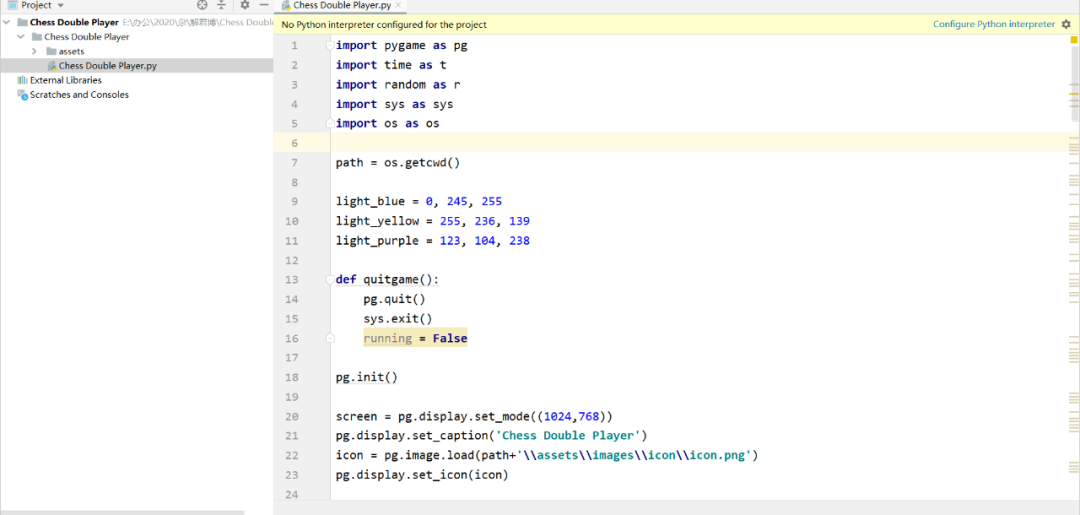Fold the import block at line 1
1080x515 pixels.
331,45
